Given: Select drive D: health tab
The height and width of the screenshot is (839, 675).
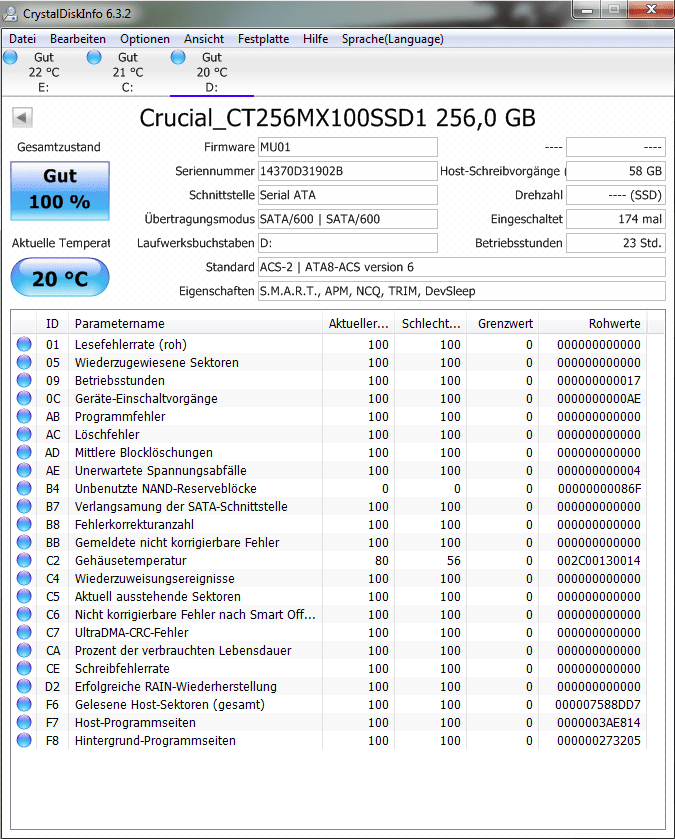Looking at the screenshot, I should tap(212, 72).
